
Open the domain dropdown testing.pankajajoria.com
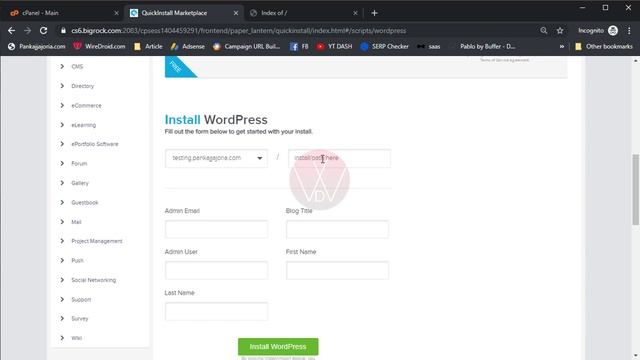[216, 158]
